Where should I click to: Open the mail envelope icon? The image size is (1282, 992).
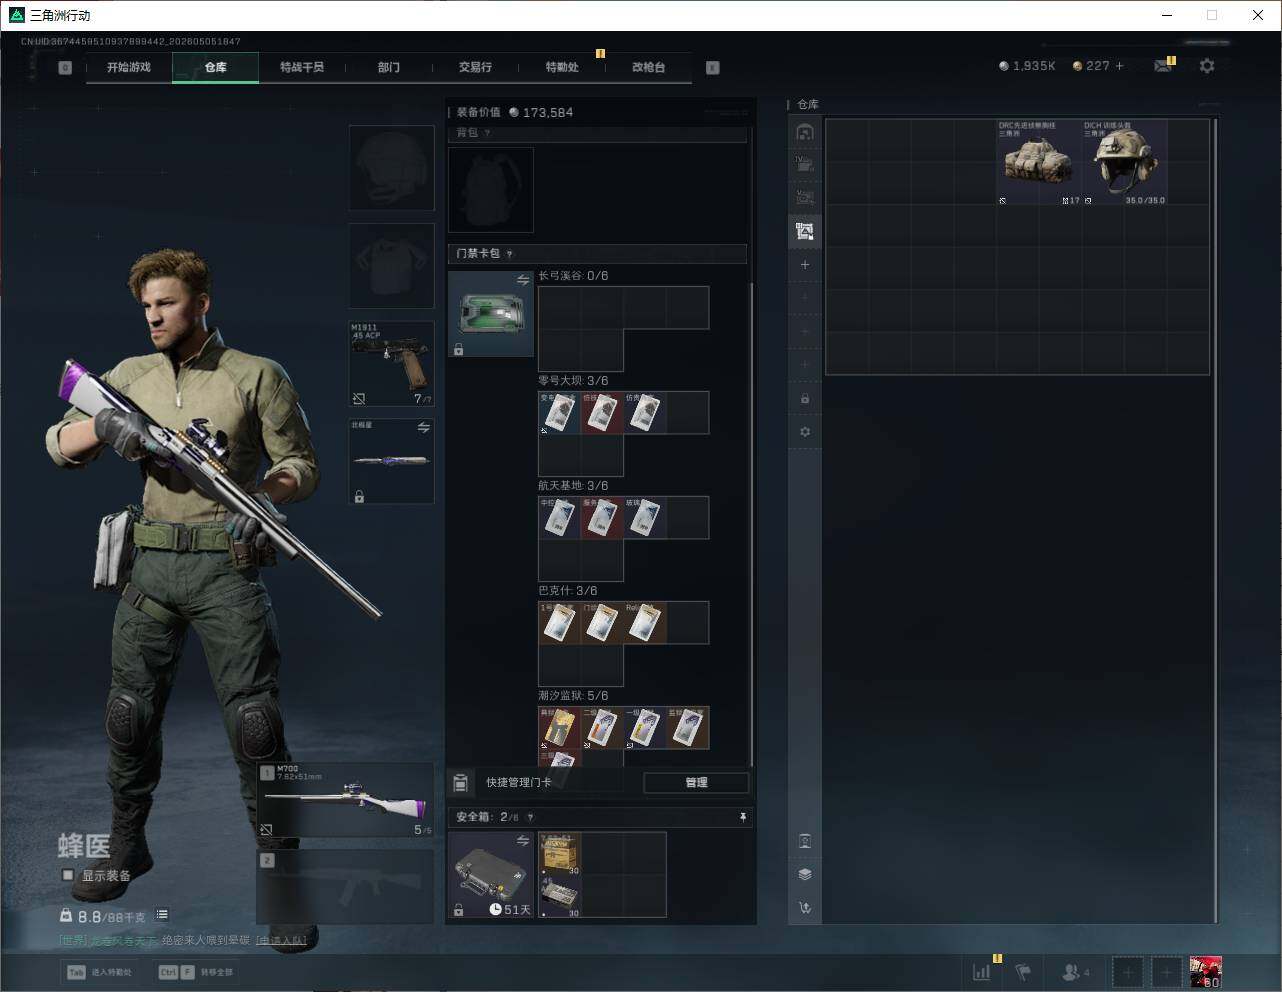pos(1162,66)
